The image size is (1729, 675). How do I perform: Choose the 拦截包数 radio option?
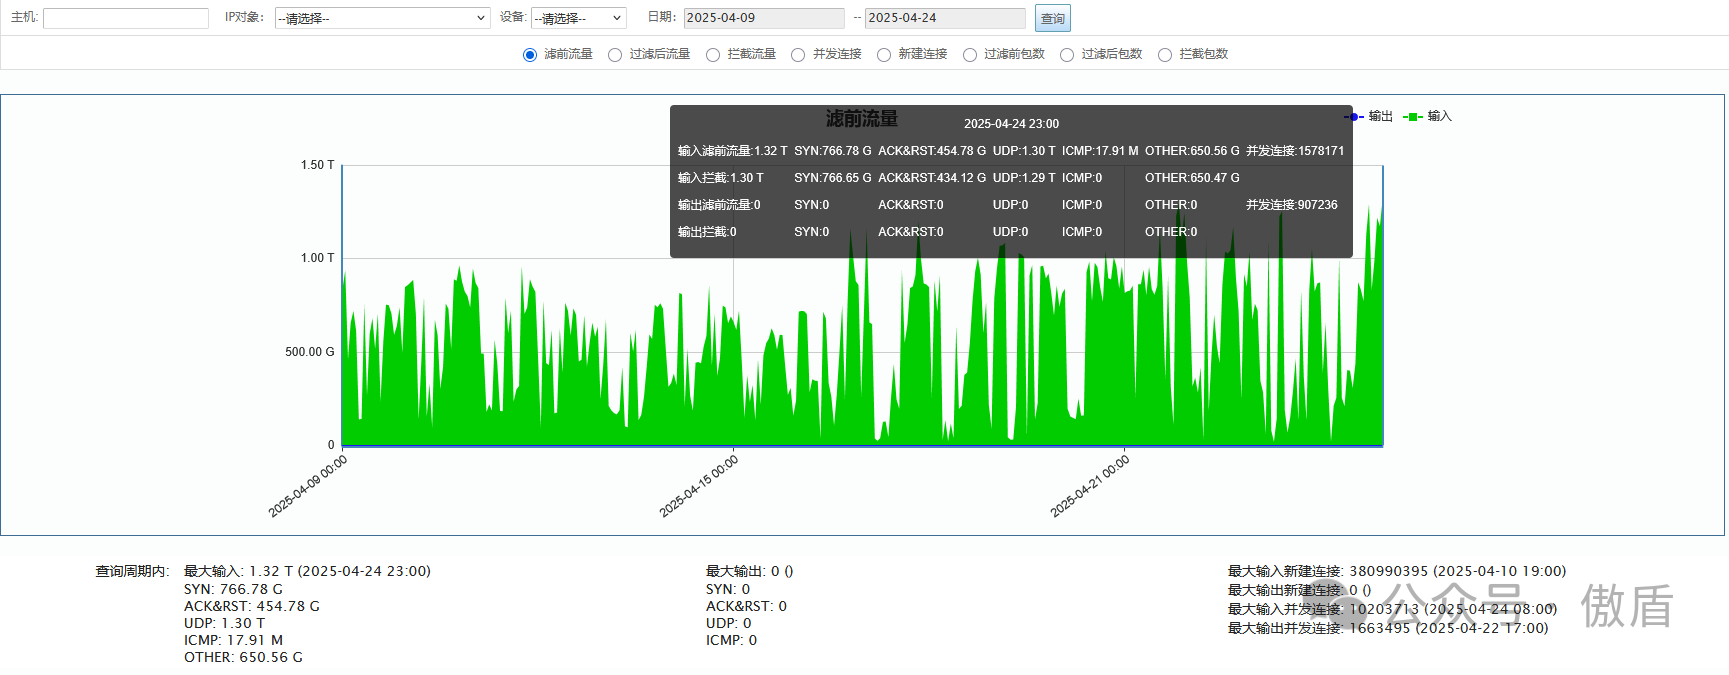(x=1165, y=55)
